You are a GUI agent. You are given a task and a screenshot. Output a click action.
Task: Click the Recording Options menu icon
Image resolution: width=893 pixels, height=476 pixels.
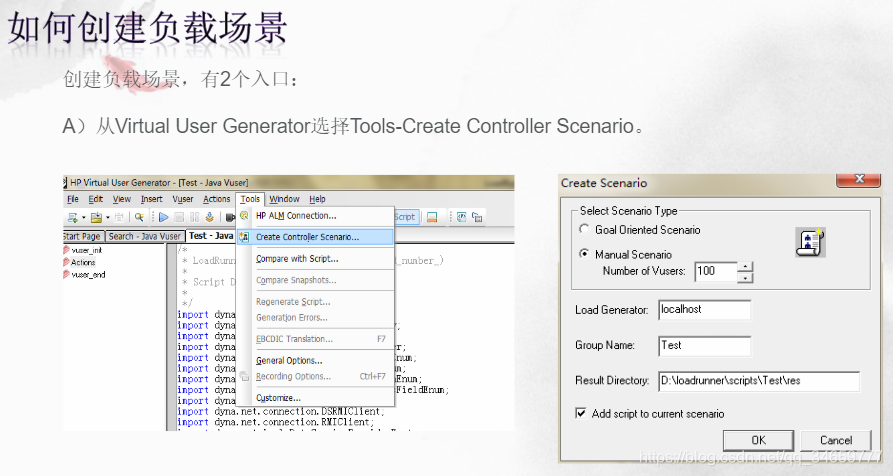[244, 376]
